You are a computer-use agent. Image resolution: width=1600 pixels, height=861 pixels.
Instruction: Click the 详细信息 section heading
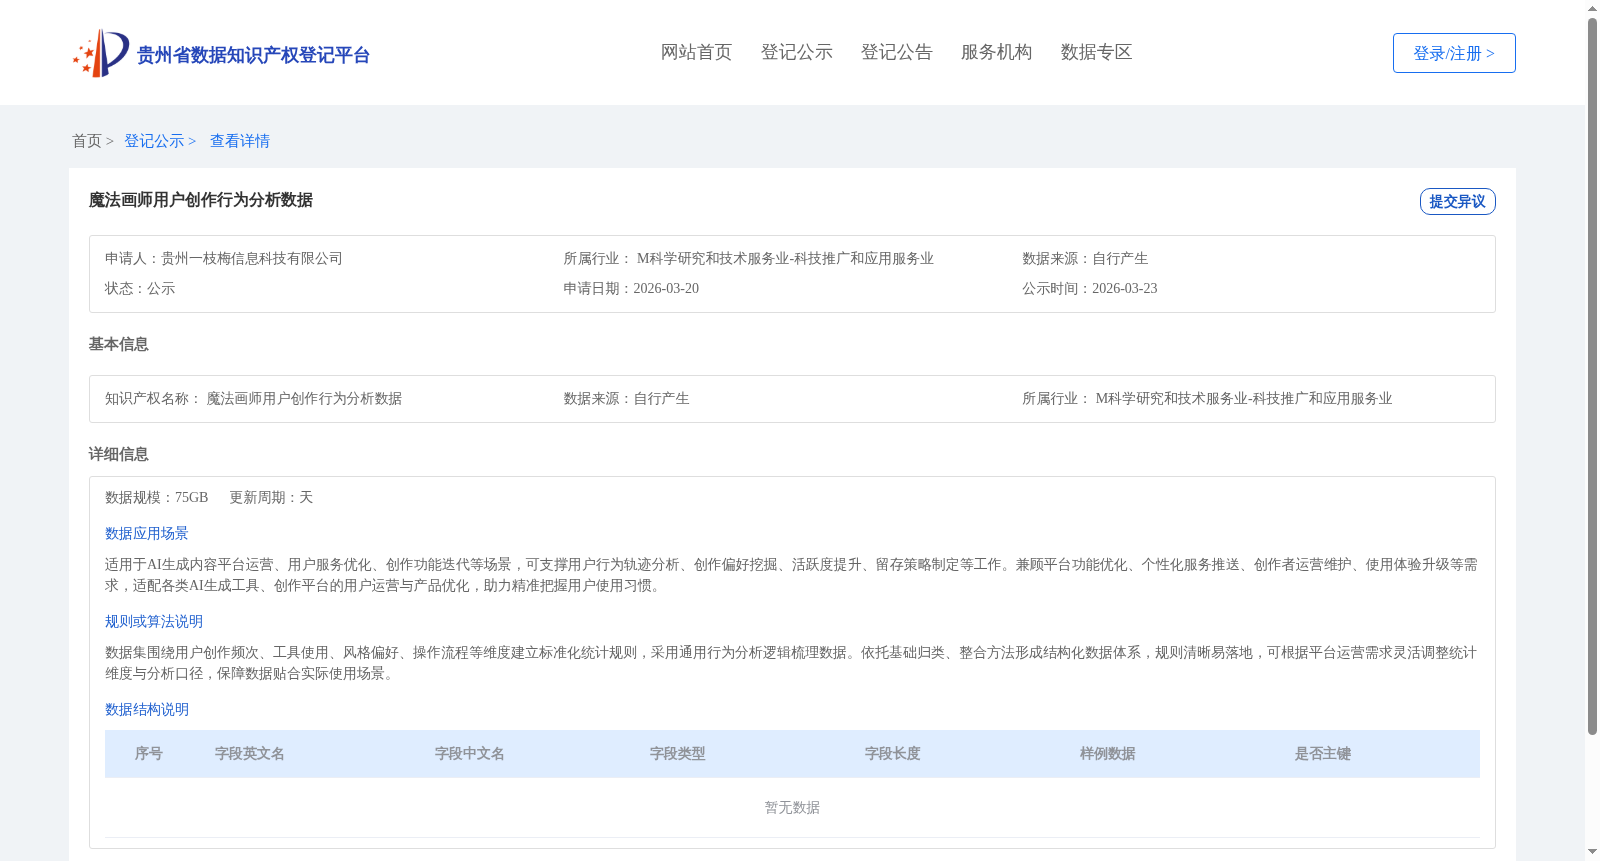point(118,454)
